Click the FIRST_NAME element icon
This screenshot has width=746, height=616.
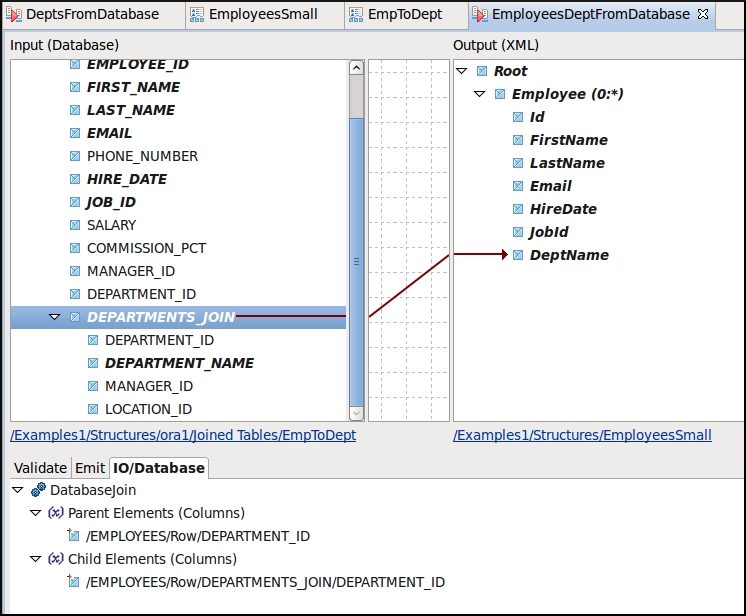point(75,87)
